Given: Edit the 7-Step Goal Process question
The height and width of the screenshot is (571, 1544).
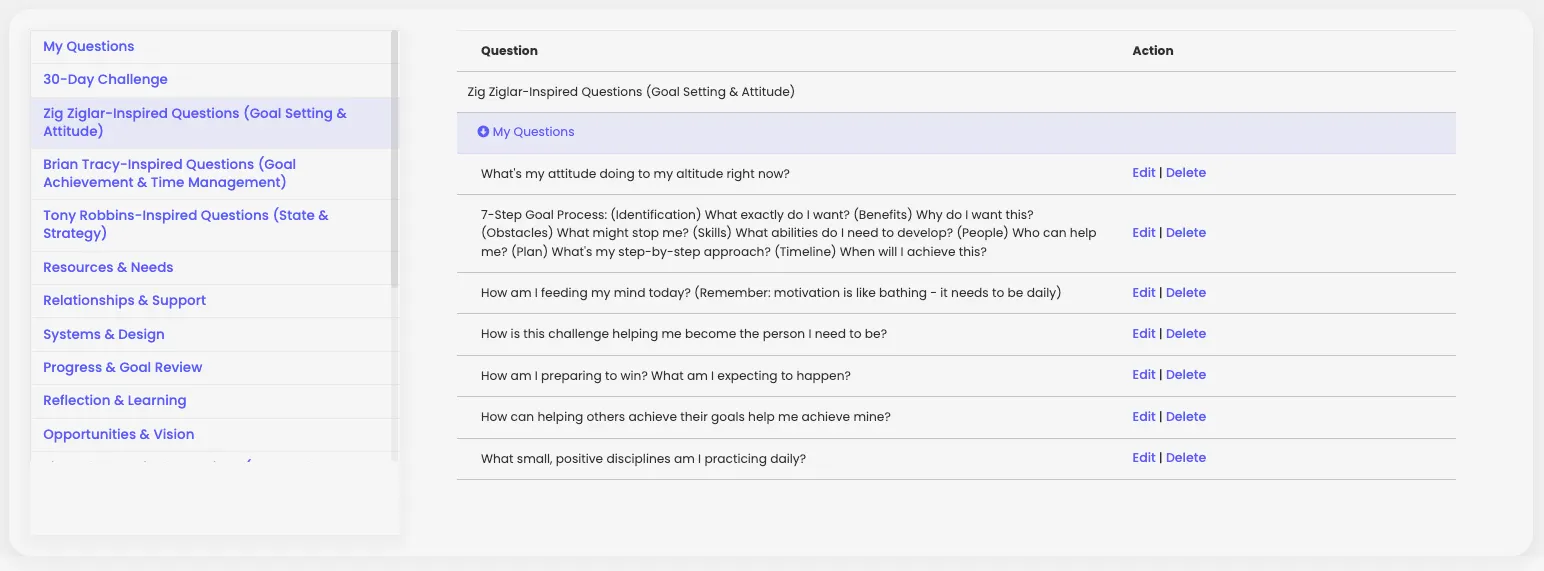Looking at the screenshot, I should 1143,233.
